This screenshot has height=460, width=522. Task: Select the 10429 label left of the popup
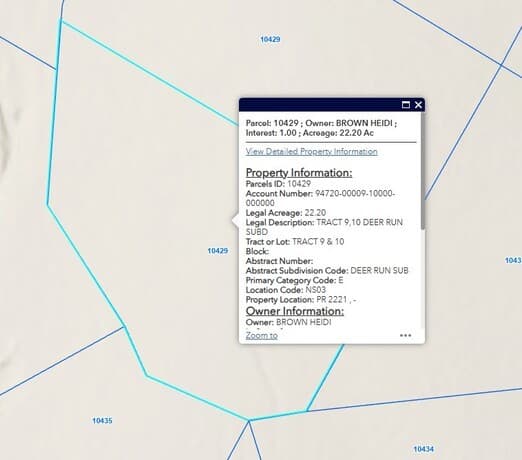[x=218, y=251]
